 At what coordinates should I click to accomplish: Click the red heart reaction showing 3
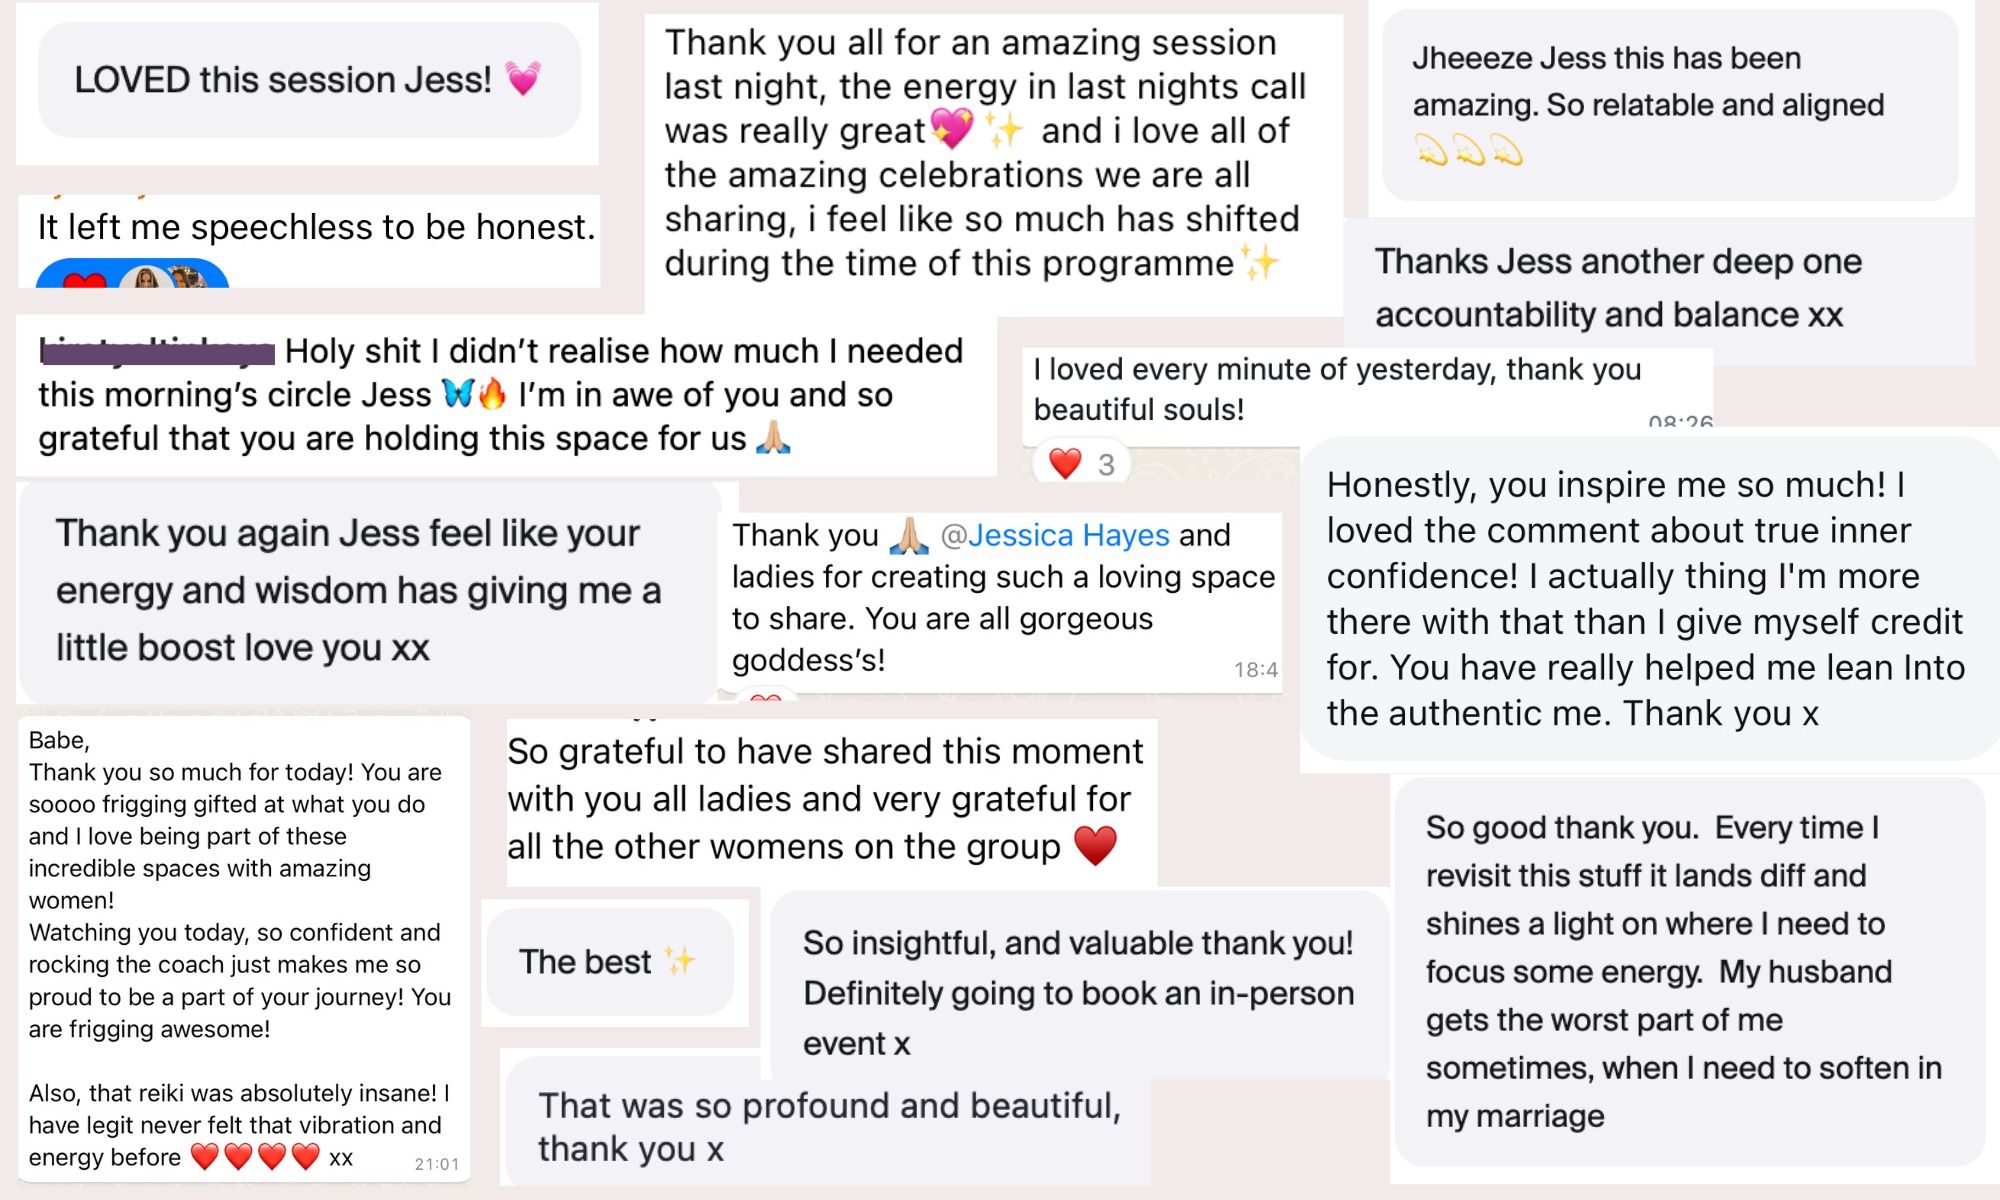pos(1081,463)
